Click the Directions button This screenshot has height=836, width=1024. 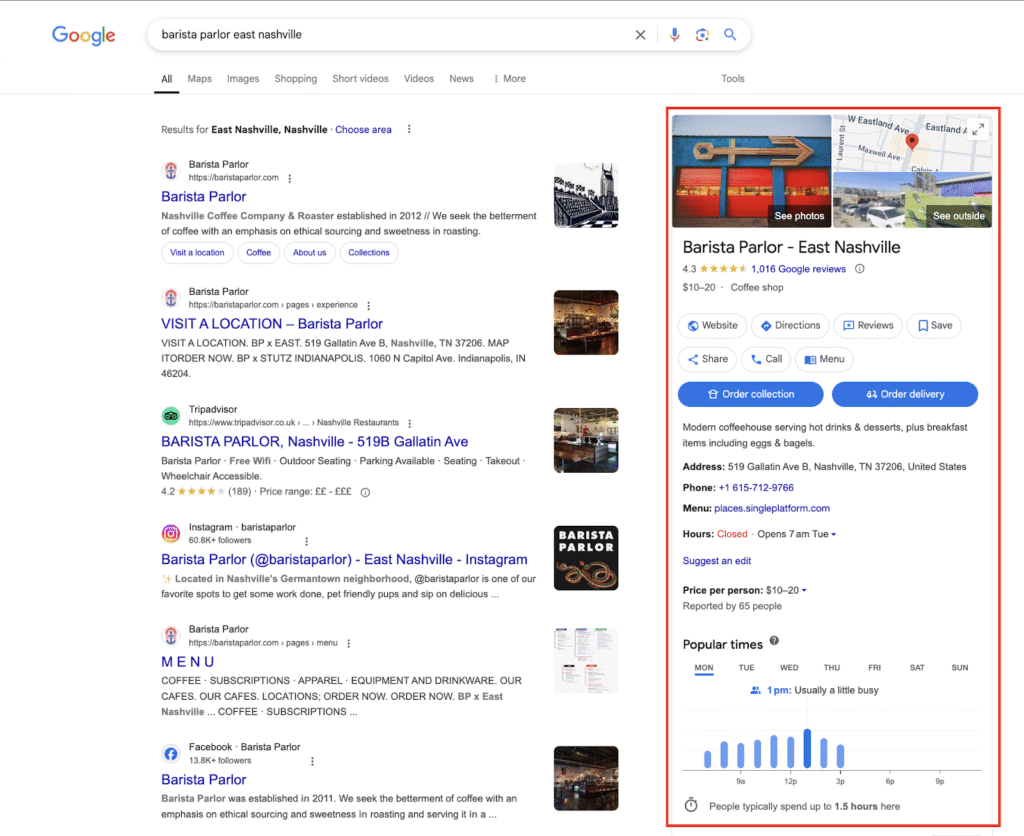pyautogui.click(x=790, y=325)
